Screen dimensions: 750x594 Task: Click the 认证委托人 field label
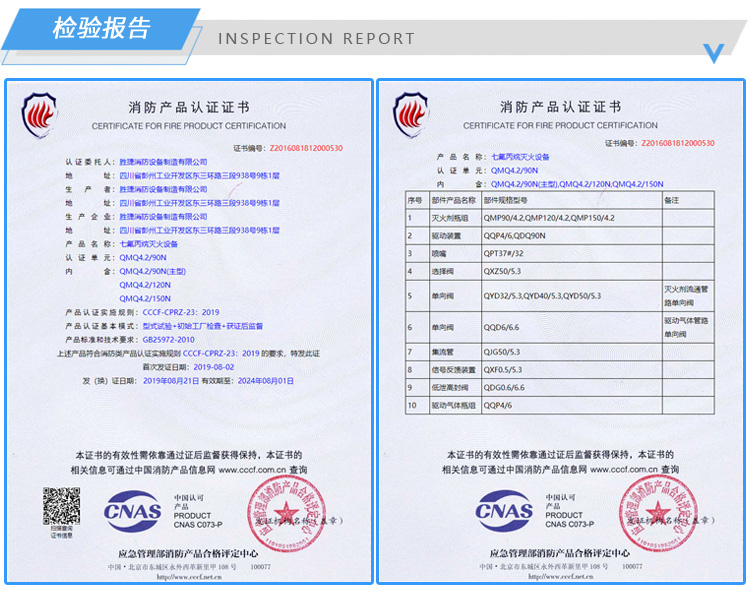point(90,162)
